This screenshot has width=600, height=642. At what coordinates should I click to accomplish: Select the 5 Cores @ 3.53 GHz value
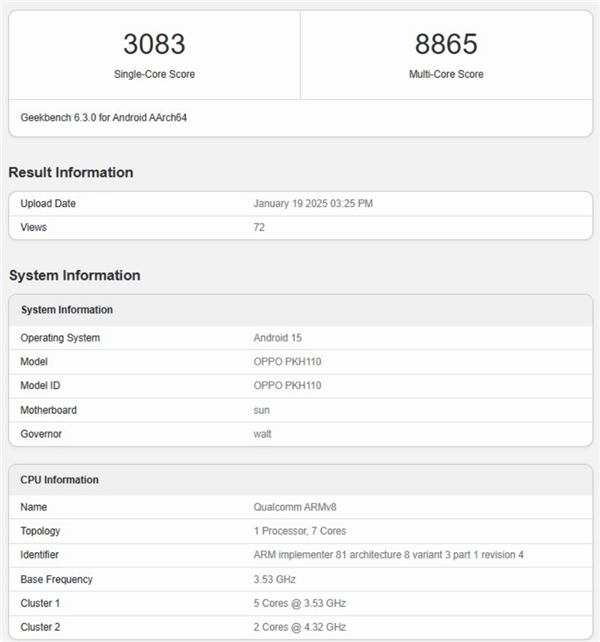(300, 603)
